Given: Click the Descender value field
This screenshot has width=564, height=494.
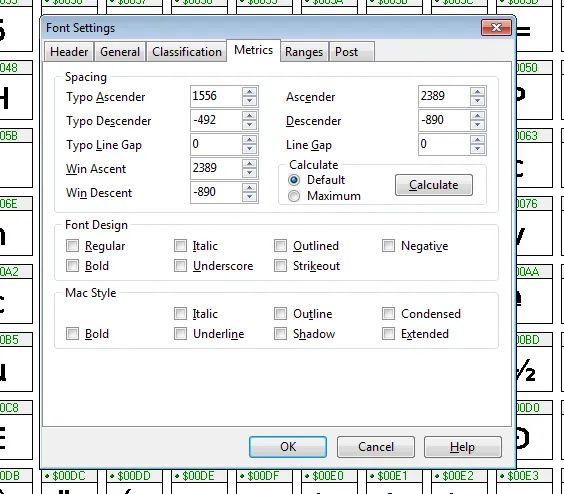Looking at the screenshot, I should tap(444, 120).
